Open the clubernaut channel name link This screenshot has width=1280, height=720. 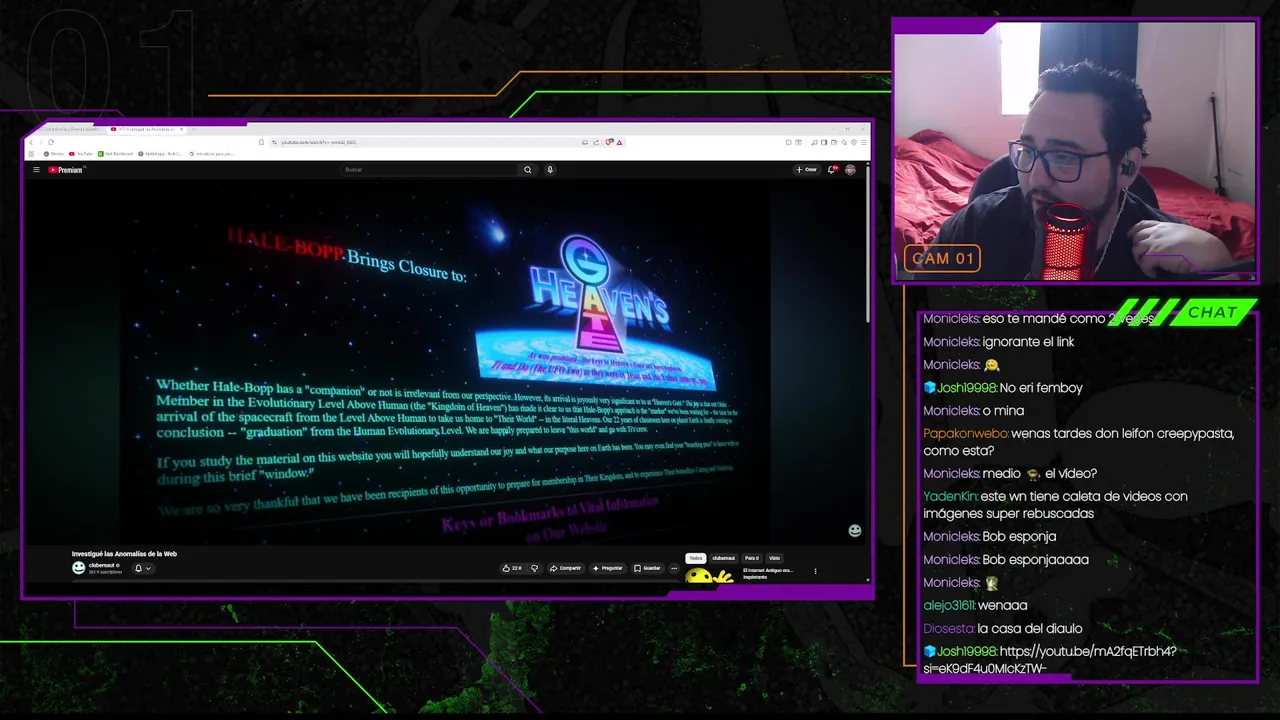coord(102,565)
